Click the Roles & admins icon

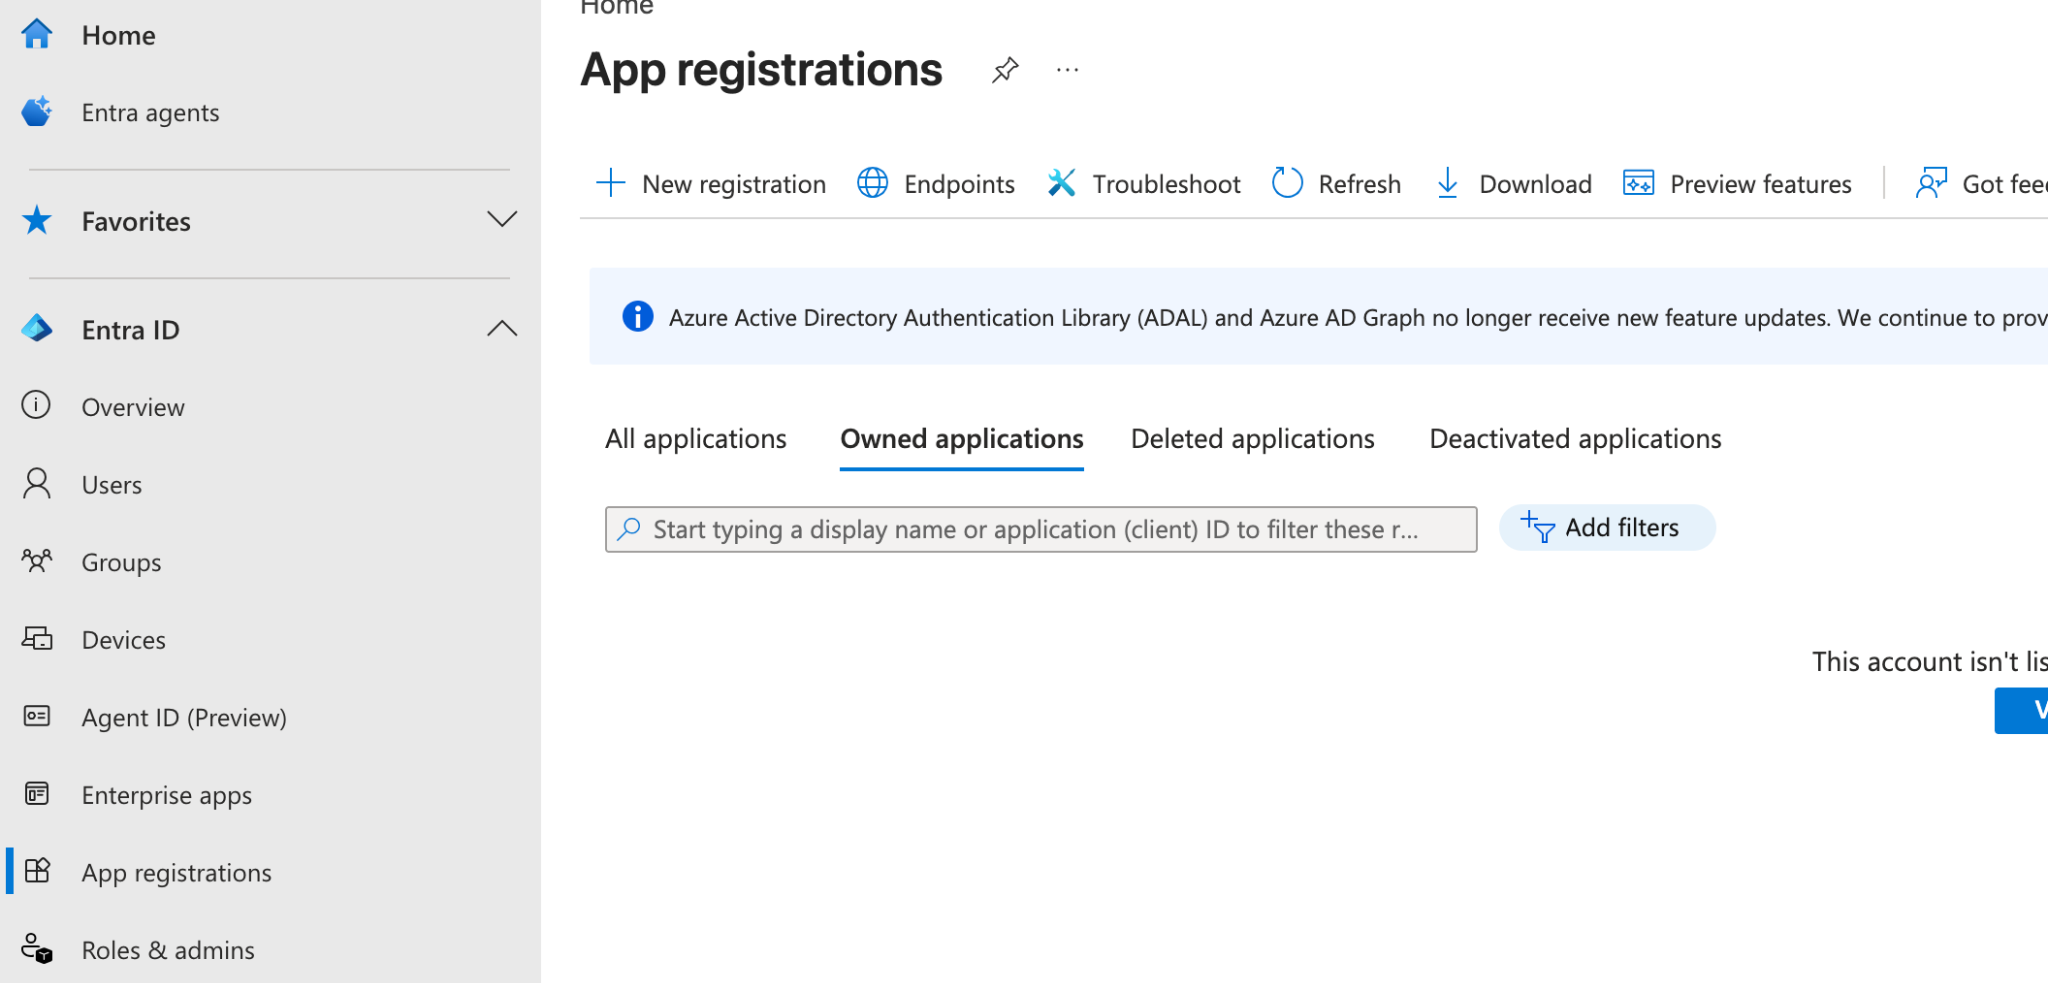[37, 949]
